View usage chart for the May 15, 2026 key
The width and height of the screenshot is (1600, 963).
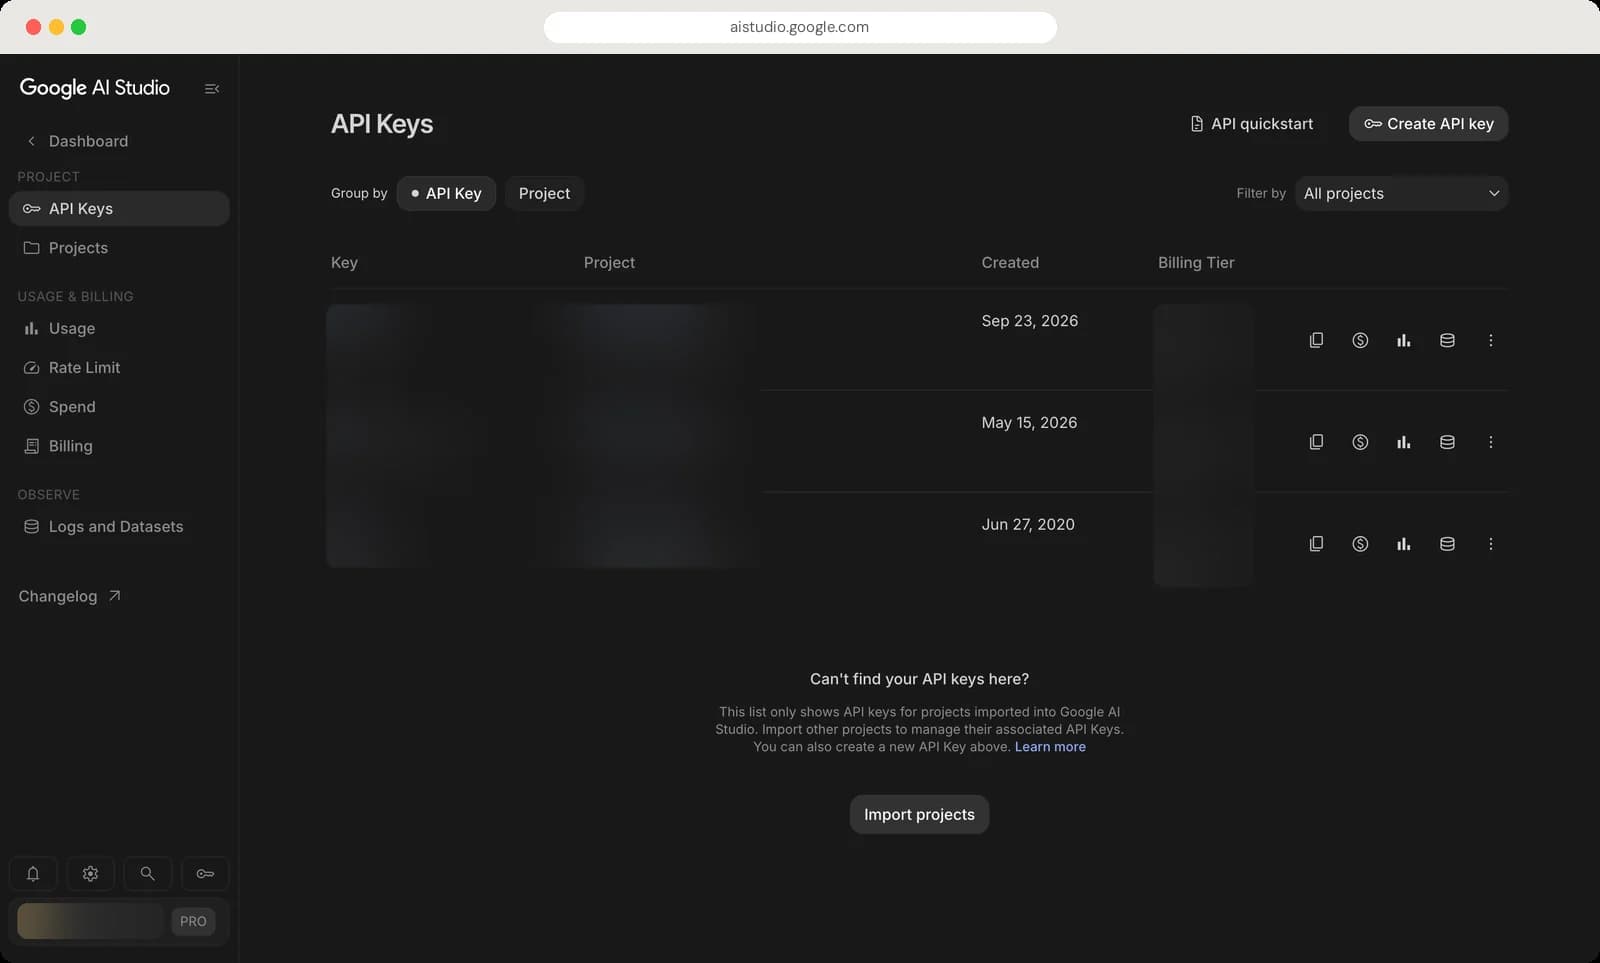(1404, 442)
